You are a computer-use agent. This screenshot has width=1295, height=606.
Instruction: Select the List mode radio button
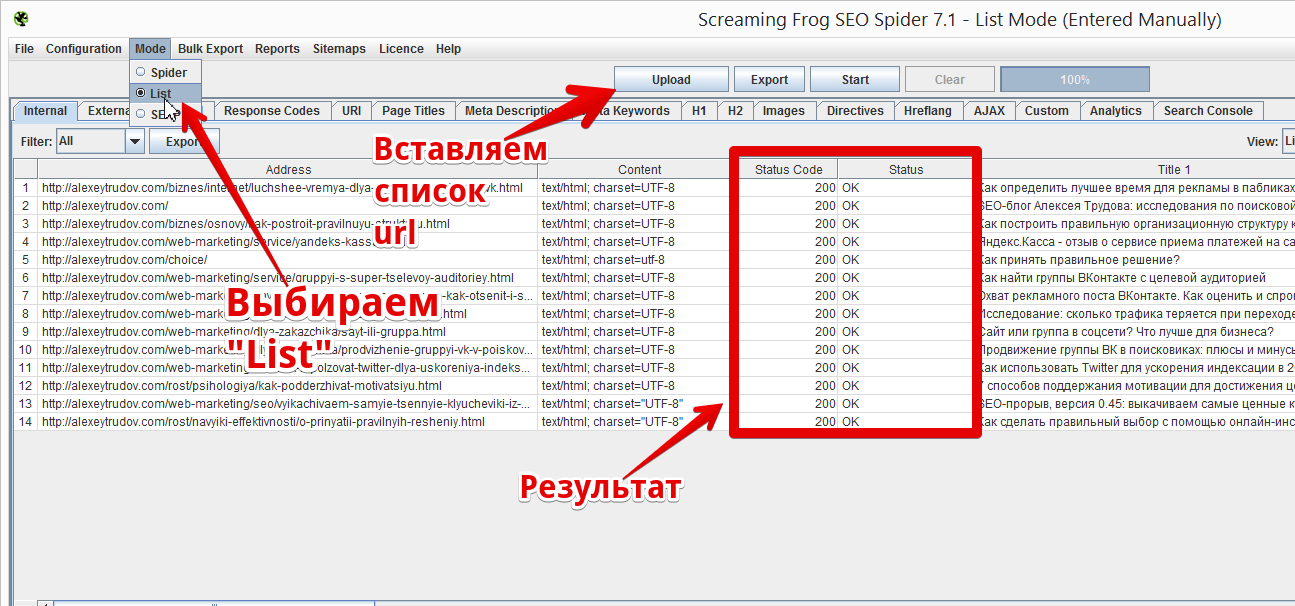141,93
